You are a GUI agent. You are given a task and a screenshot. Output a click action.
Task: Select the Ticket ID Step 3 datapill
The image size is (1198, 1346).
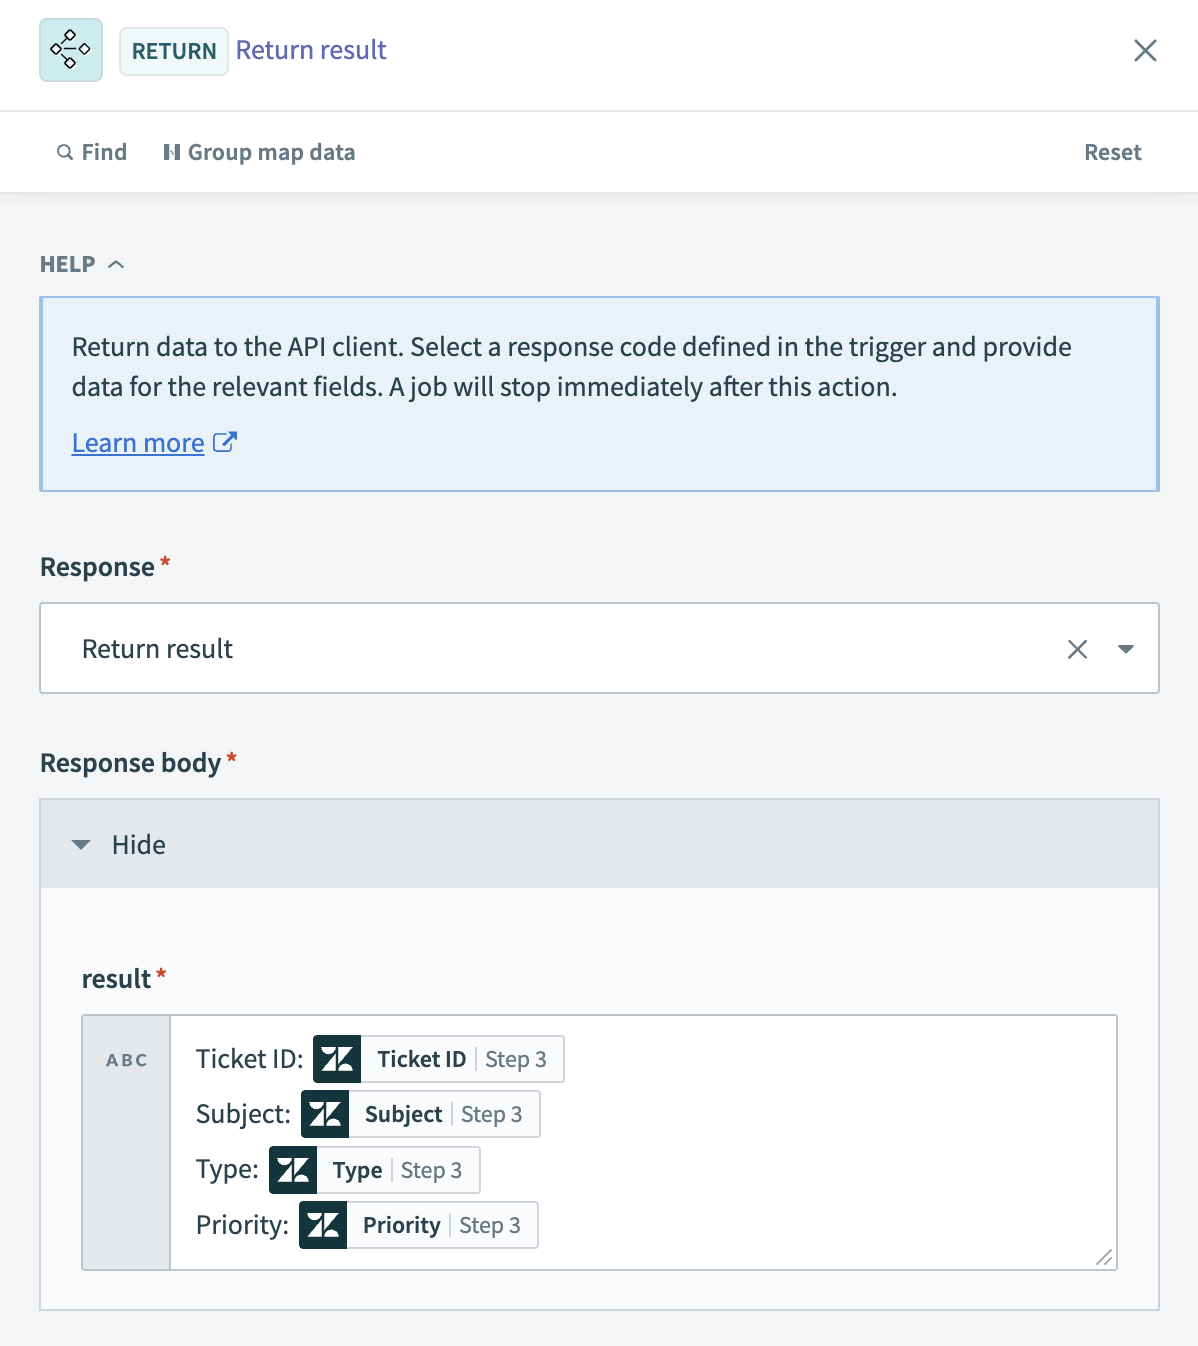[x=461, y=1059]
